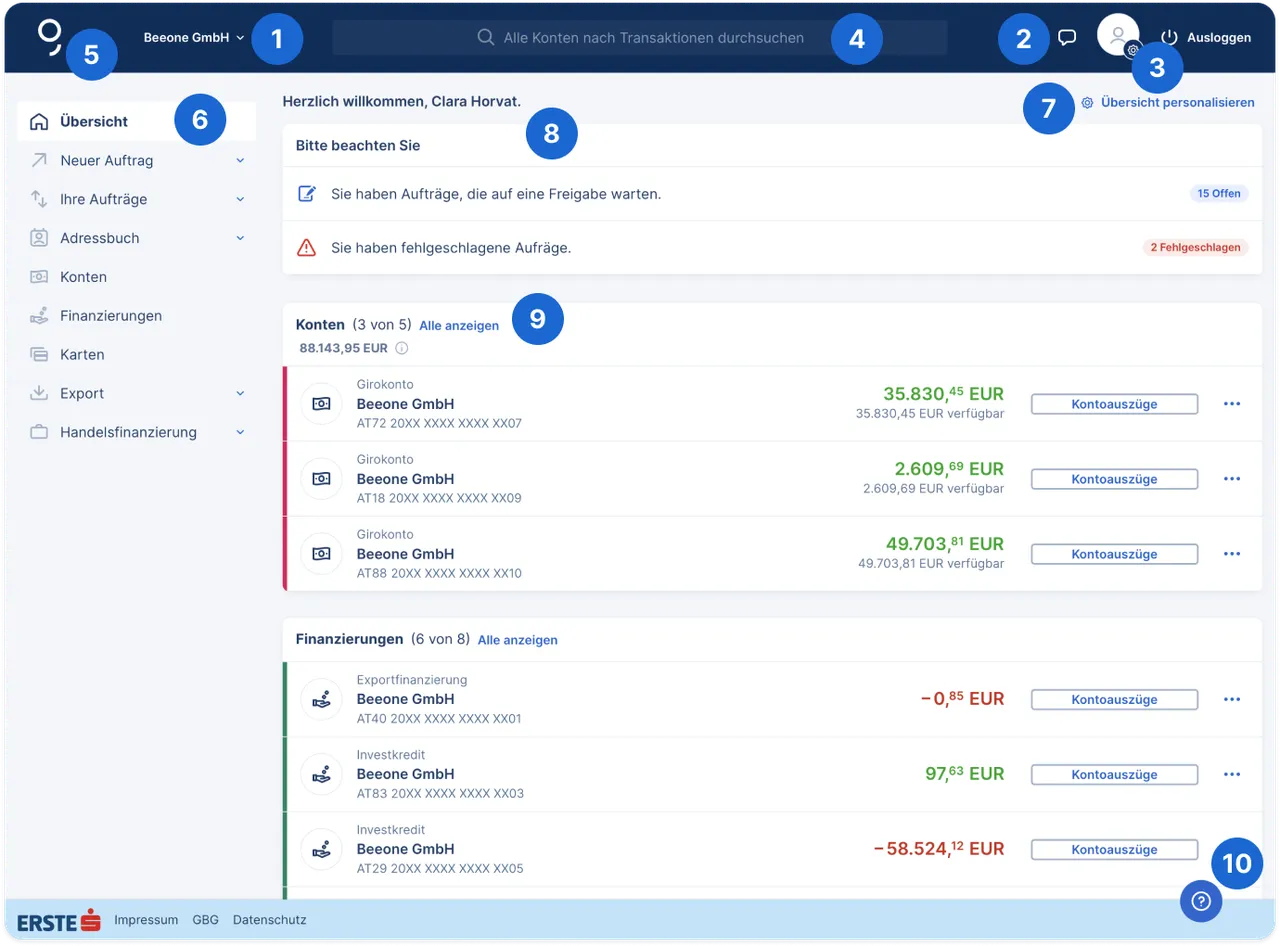Open more options for AT18 account
The height and width of the screenshot is (946, 1280).
pyautogui.click(x=1232, y=479)
